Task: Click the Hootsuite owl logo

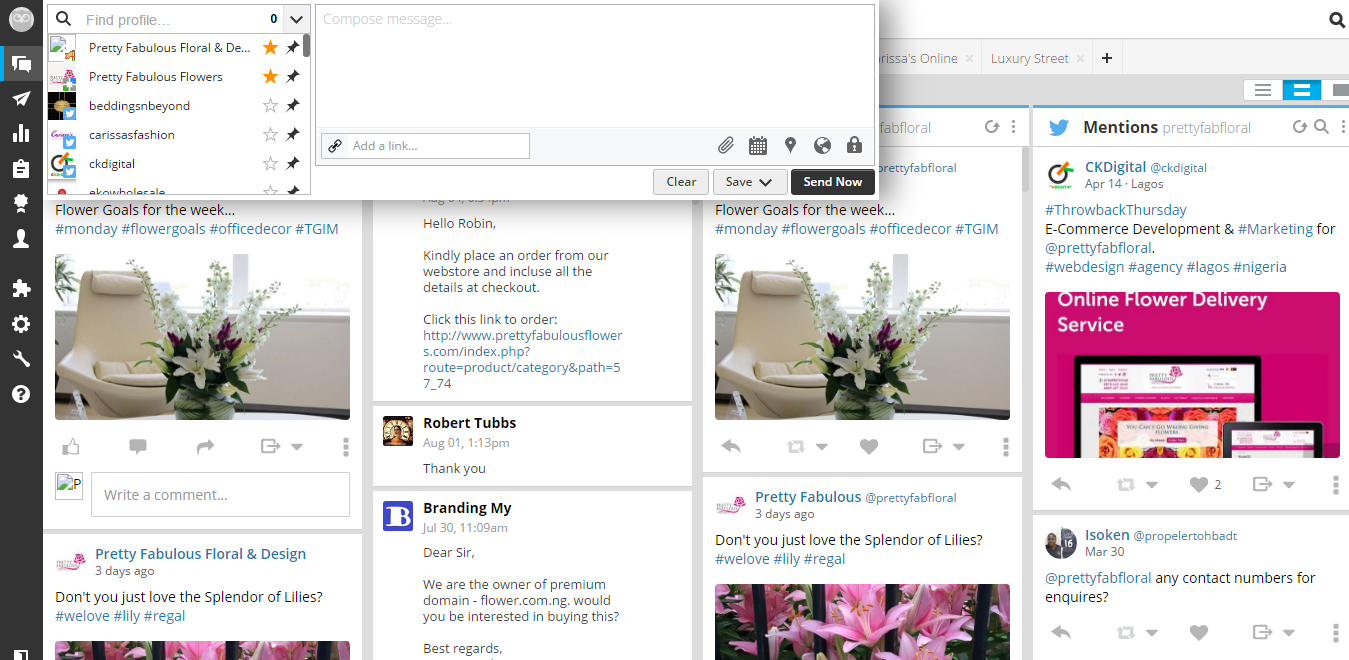Action: (x=21, y=19)
